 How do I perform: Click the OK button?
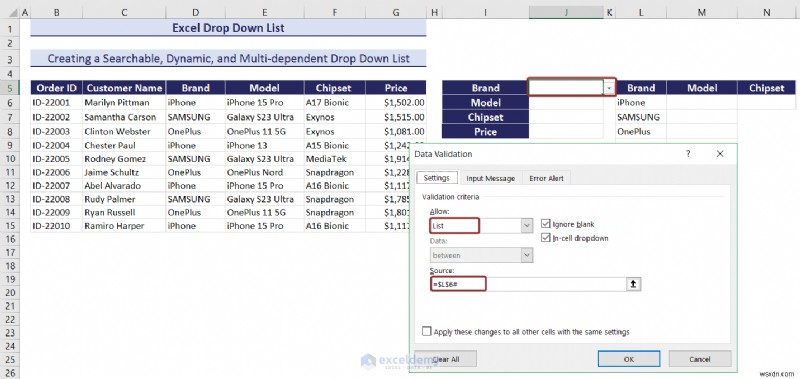(x=629, y=359)
